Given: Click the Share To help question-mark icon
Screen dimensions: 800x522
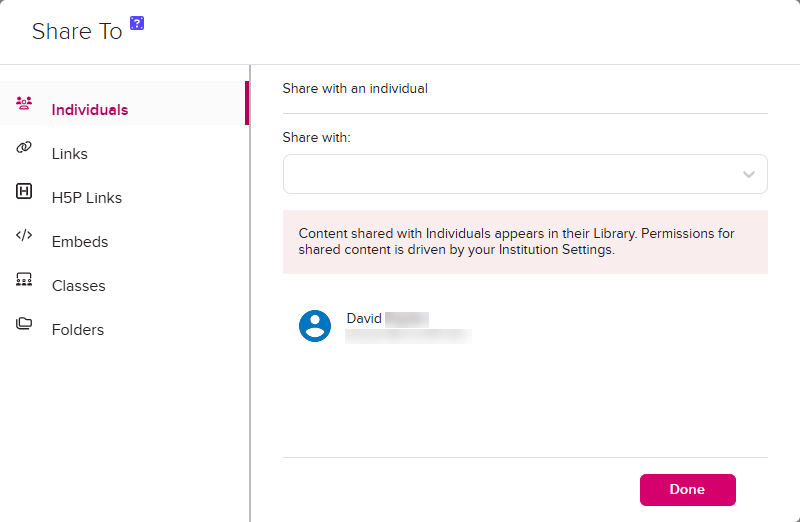Looking at the screenshot, I should (x=138, y=23).
